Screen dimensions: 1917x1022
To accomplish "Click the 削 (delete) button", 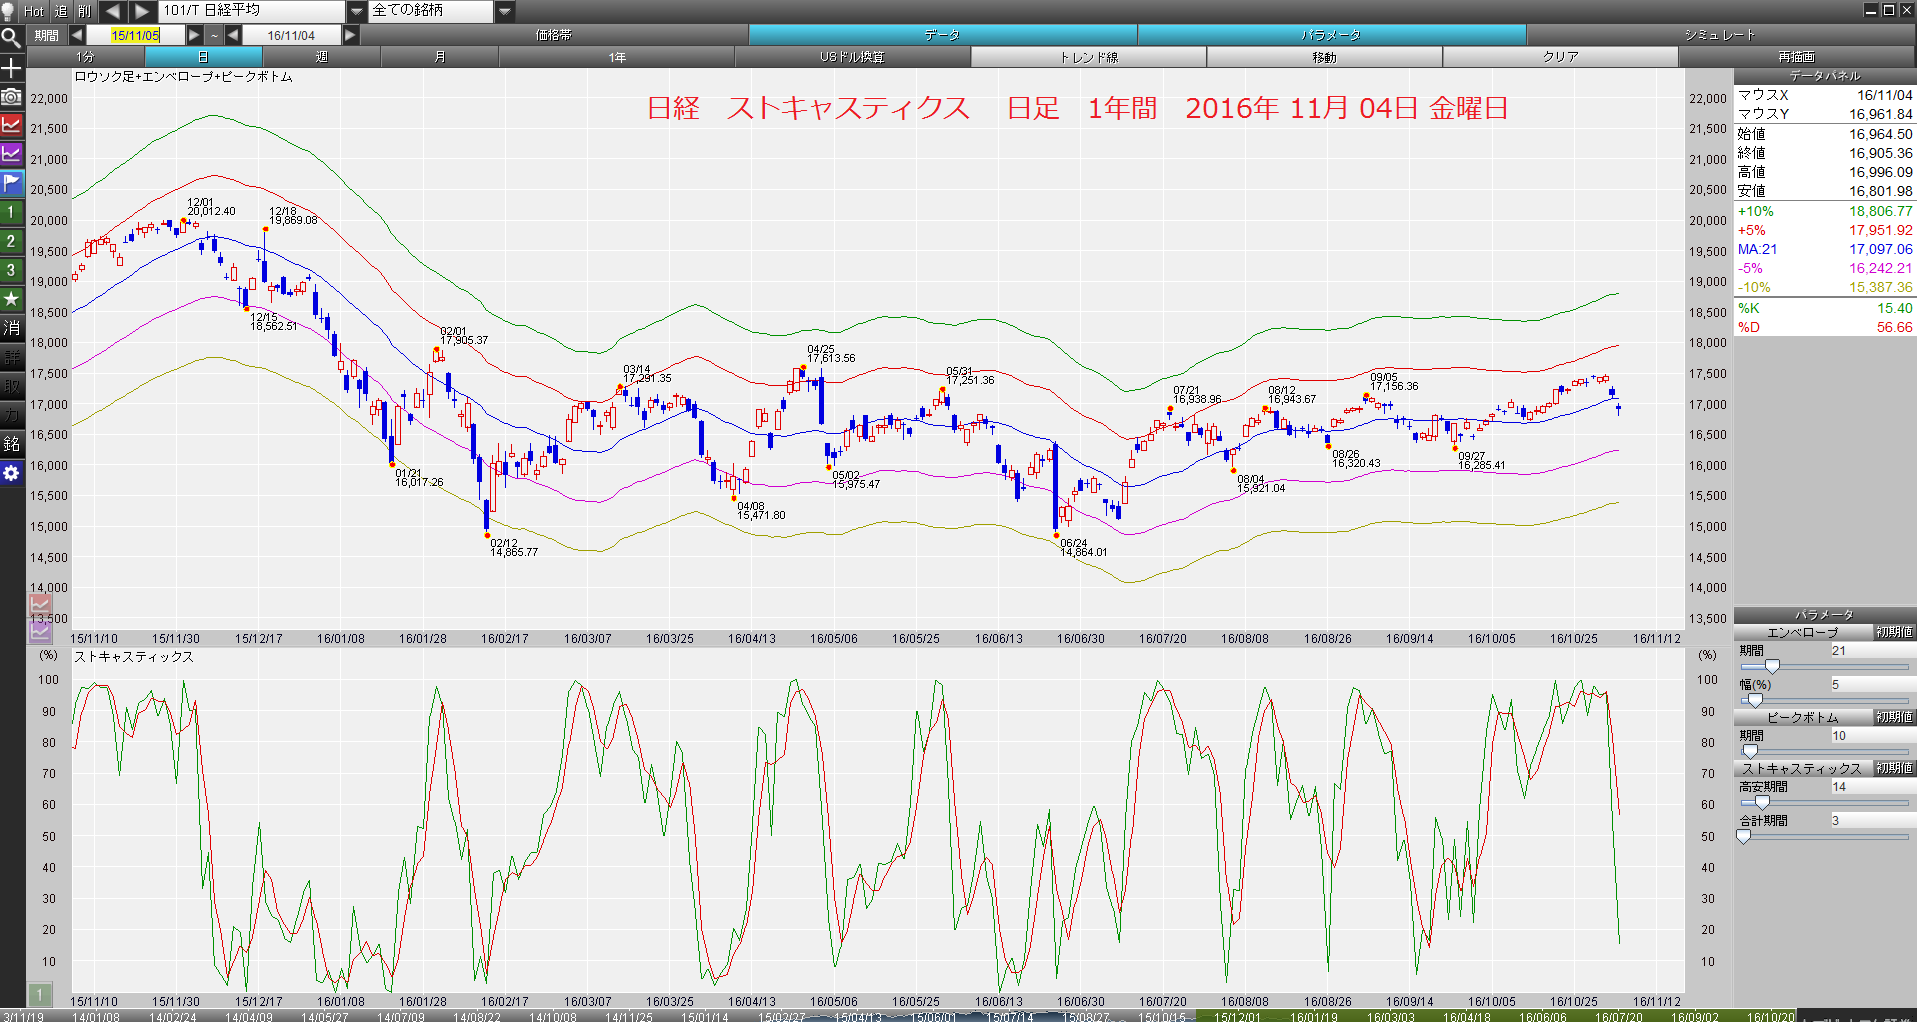I will [x=84, y=11].
